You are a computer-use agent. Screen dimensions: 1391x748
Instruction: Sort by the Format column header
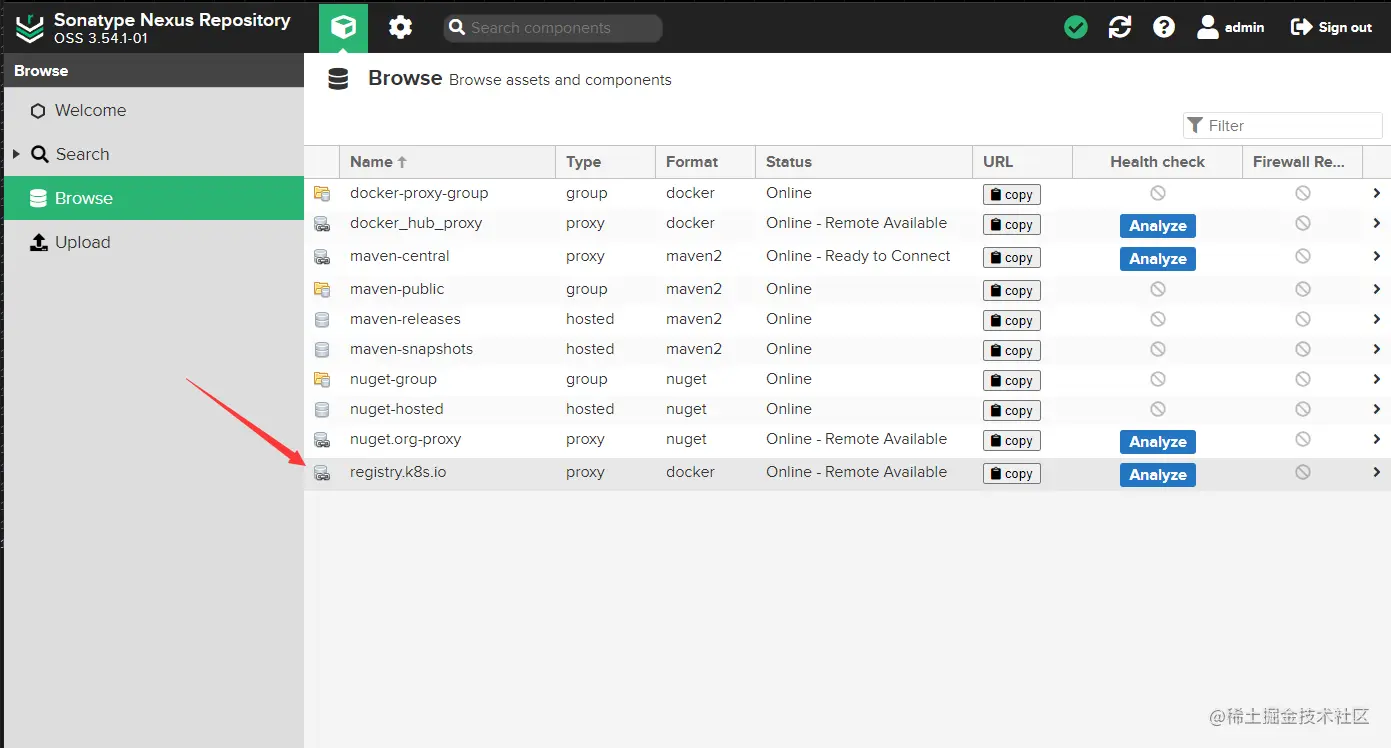pyautogui.click(x=705, y=161)
